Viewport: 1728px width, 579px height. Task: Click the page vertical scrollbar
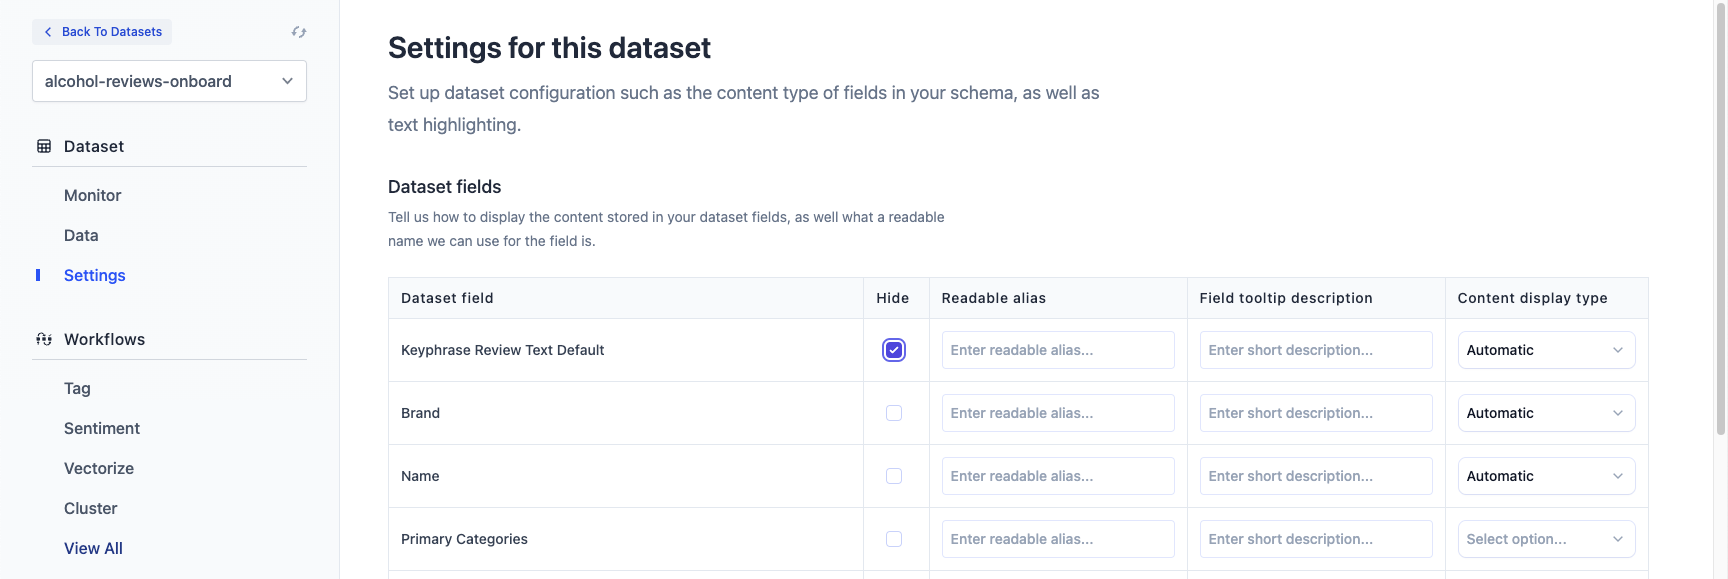[1720, 220]
